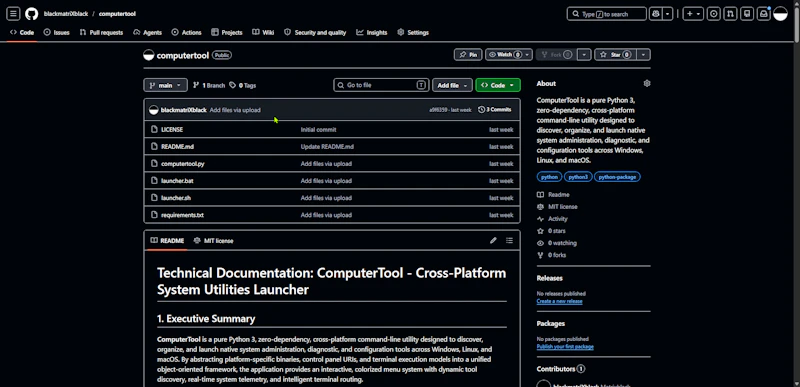
Task: Open the issues icon in header
Action: pos(714,14)
